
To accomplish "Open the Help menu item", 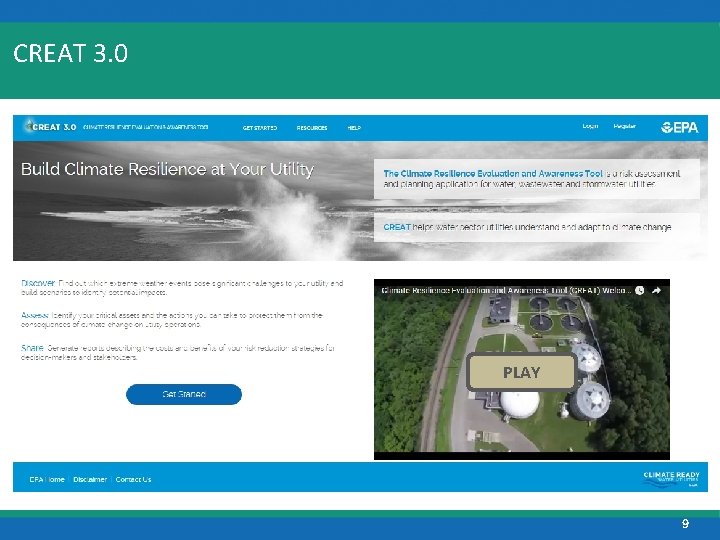I will pyautogui.click(x=354, y=128).
